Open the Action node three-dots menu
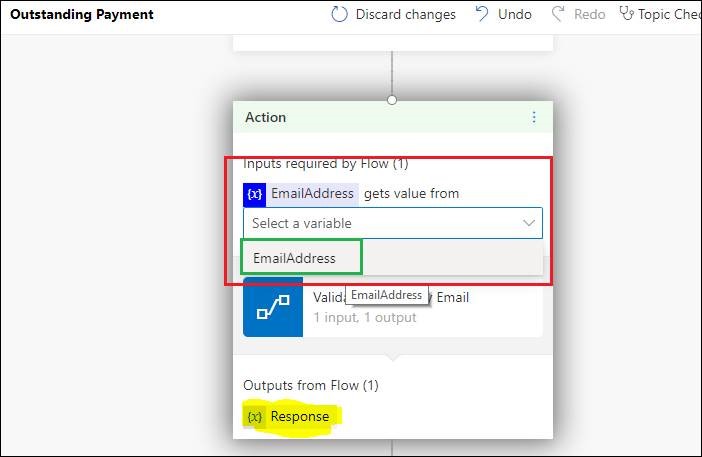Screen dimensions: 702x457 coord(534,117)
